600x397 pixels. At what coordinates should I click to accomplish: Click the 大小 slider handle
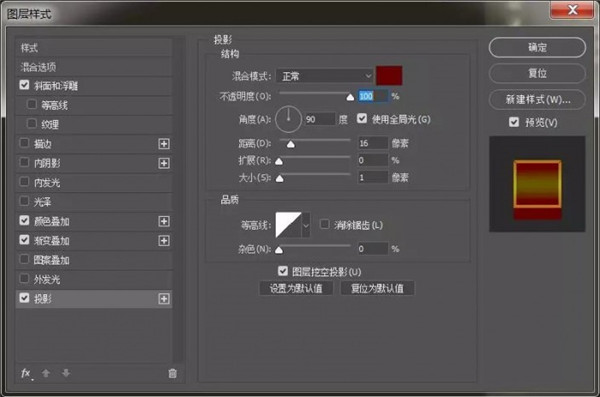tap(280, 178)
